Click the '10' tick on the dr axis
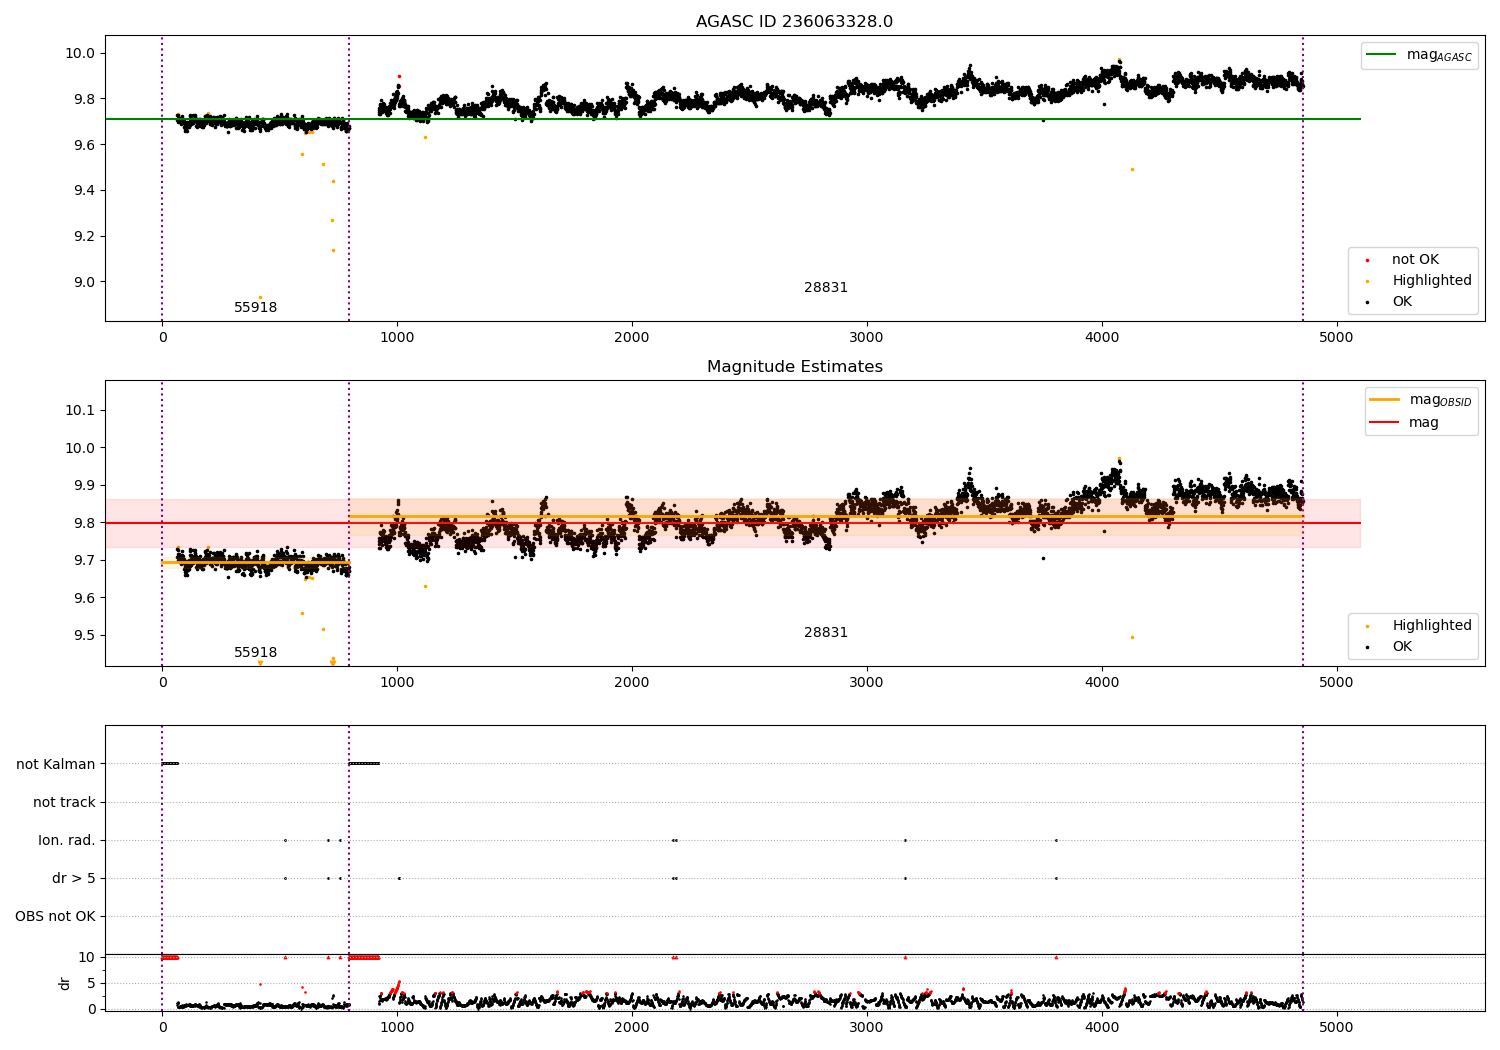Image resolution: width=1500 pixels, height=1050 pixels. pyautogui.click(x=87, y=957)
